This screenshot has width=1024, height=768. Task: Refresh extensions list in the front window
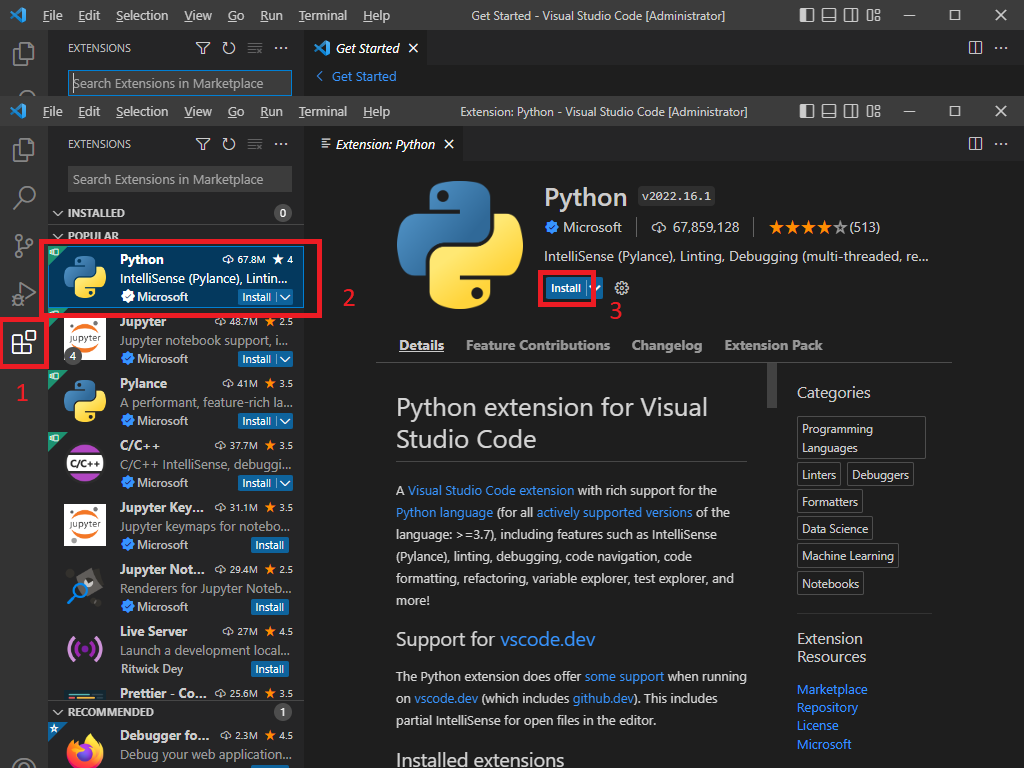pyautogui.click(x=229, y=144)
